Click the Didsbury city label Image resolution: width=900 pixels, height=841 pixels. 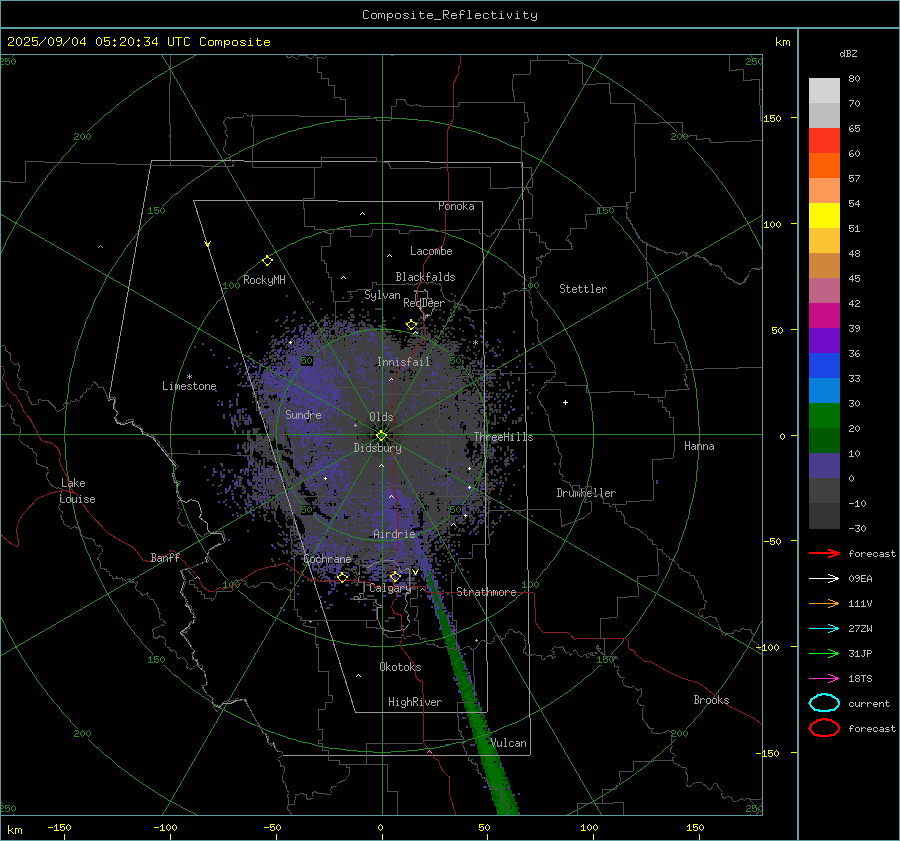(x=377, y=448)
